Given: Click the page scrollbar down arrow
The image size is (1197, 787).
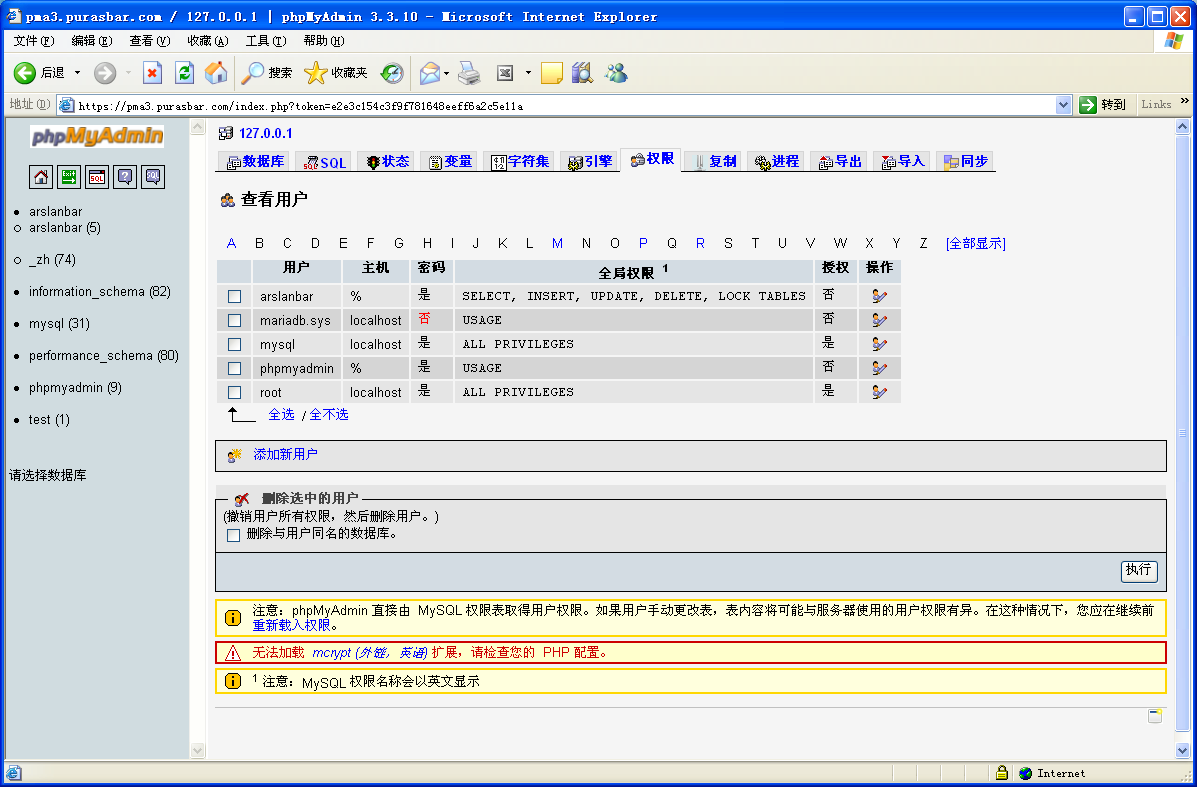Looking at the screenshot, I should (x=1182, y=750).
